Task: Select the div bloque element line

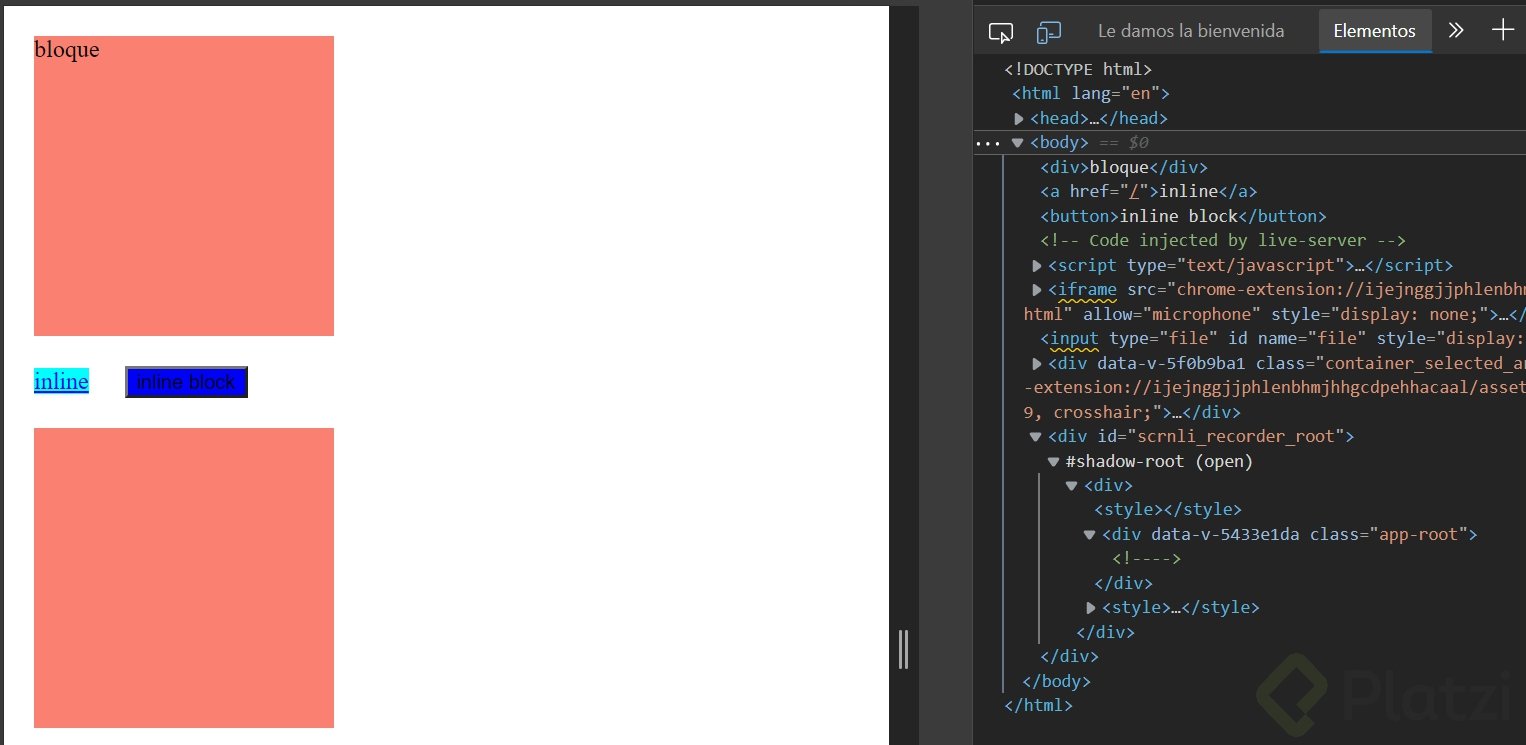Action: (1124, 168)
